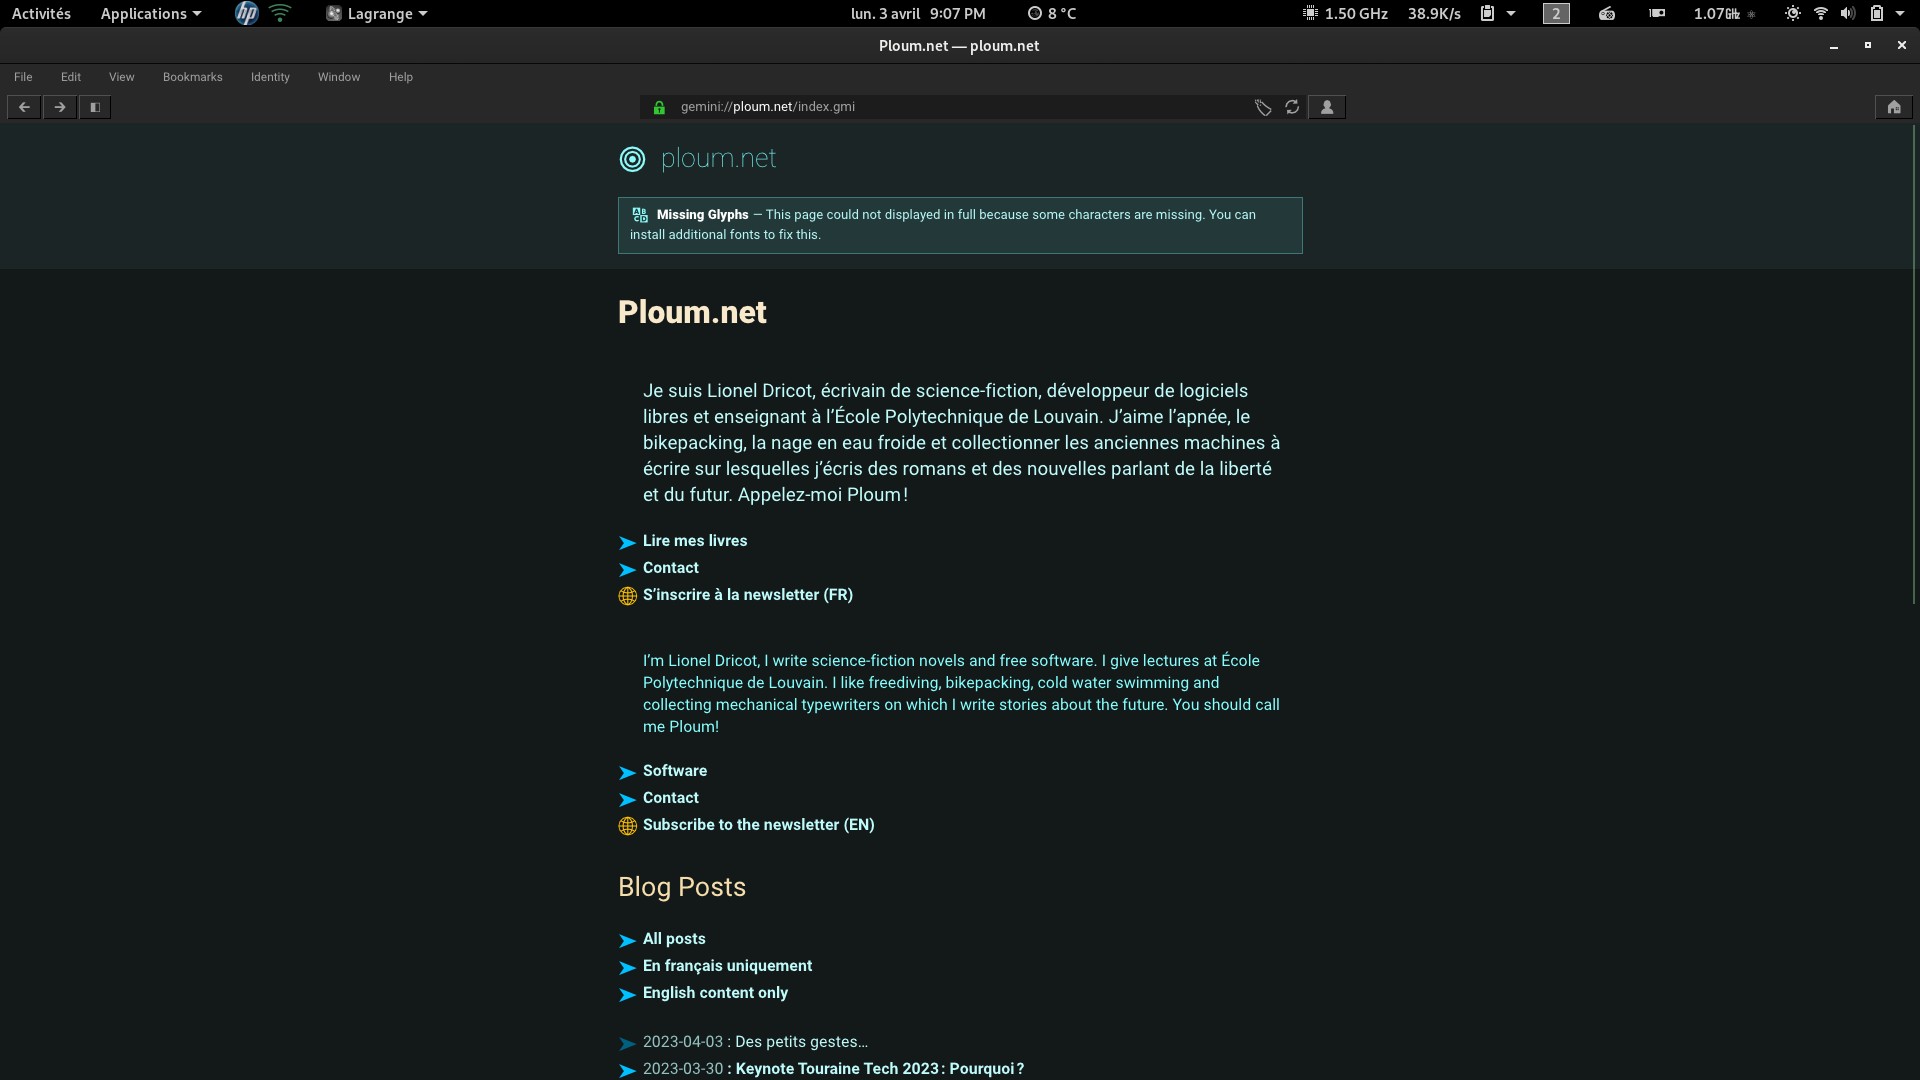Open the Applications dropdown menu
Image resolution: width=1920 pixels, height=1080 pixels.
[x=151, y=13]
